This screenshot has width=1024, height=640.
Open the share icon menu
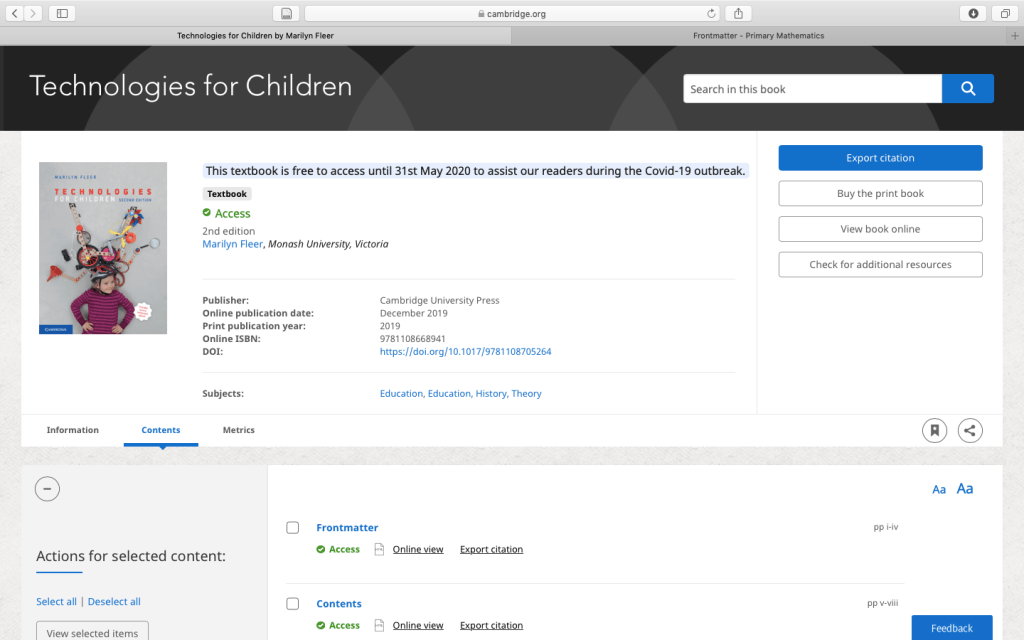[969, 430]
